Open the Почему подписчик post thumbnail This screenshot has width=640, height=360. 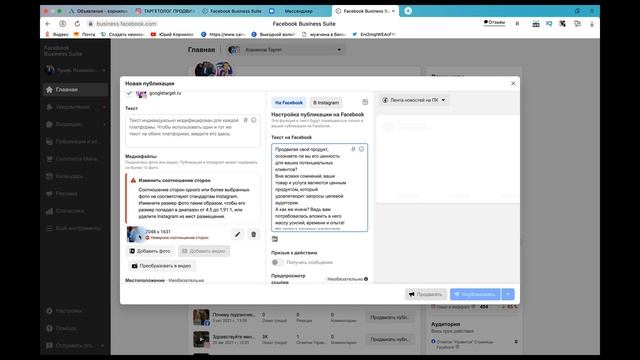pyautogui.click(x=201, y=317)
